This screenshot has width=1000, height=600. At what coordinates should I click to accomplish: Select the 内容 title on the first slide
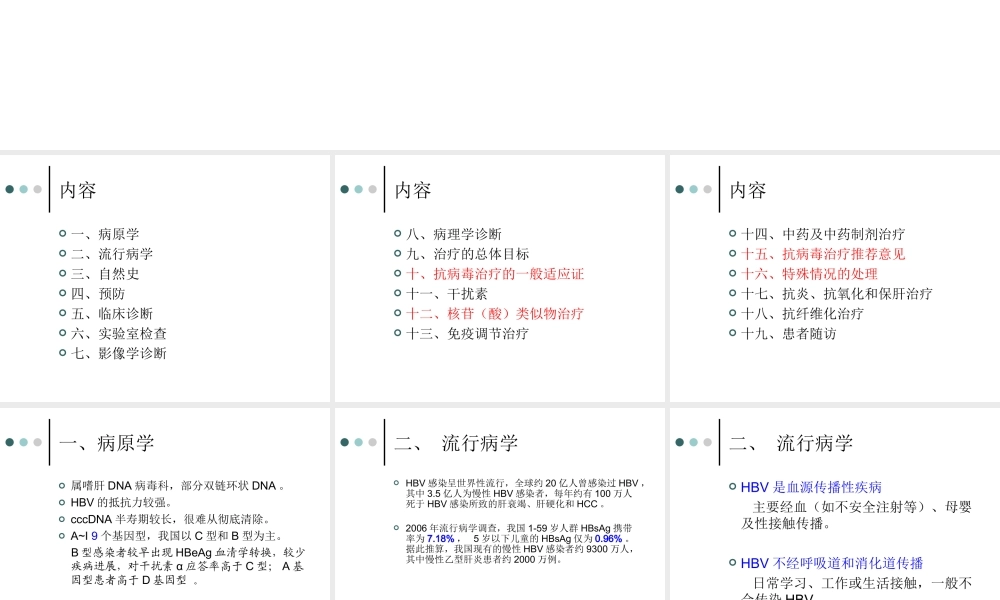pyautogui.click(x=80, y=189)
